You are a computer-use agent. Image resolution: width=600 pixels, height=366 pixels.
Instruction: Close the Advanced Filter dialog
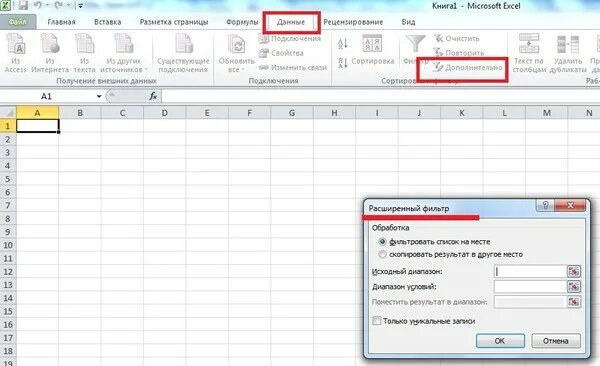point(570,206)
